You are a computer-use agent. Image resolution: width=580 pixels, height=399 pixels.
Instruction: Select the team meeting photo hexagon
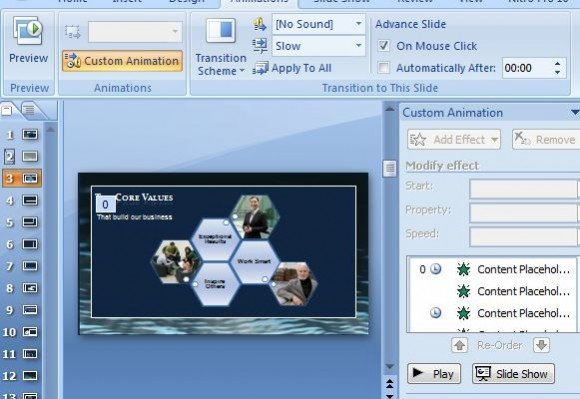click(175, 261)
